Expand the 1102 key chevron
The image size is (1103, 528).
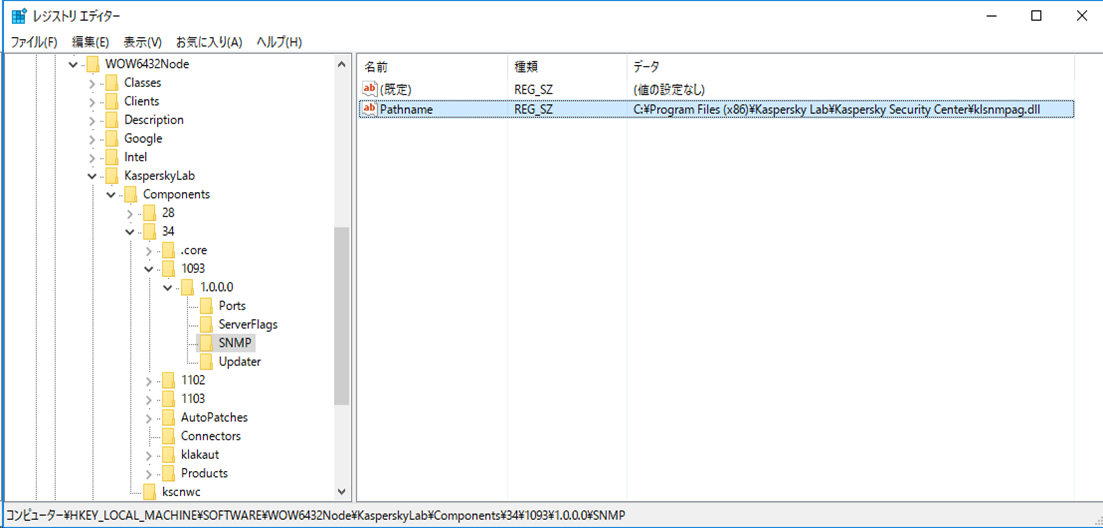[148, 380]
